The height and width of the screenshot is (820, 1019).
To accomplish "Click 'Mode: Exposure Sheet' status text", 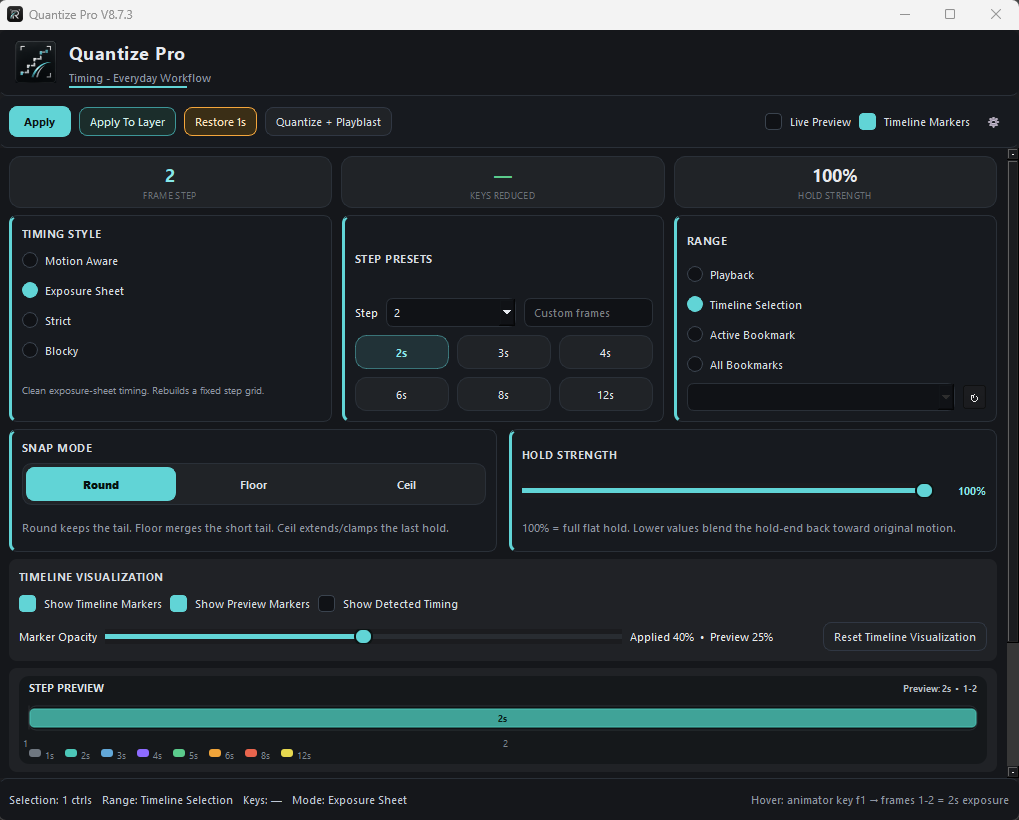I will pyautogui.click(x=349, y=800).
